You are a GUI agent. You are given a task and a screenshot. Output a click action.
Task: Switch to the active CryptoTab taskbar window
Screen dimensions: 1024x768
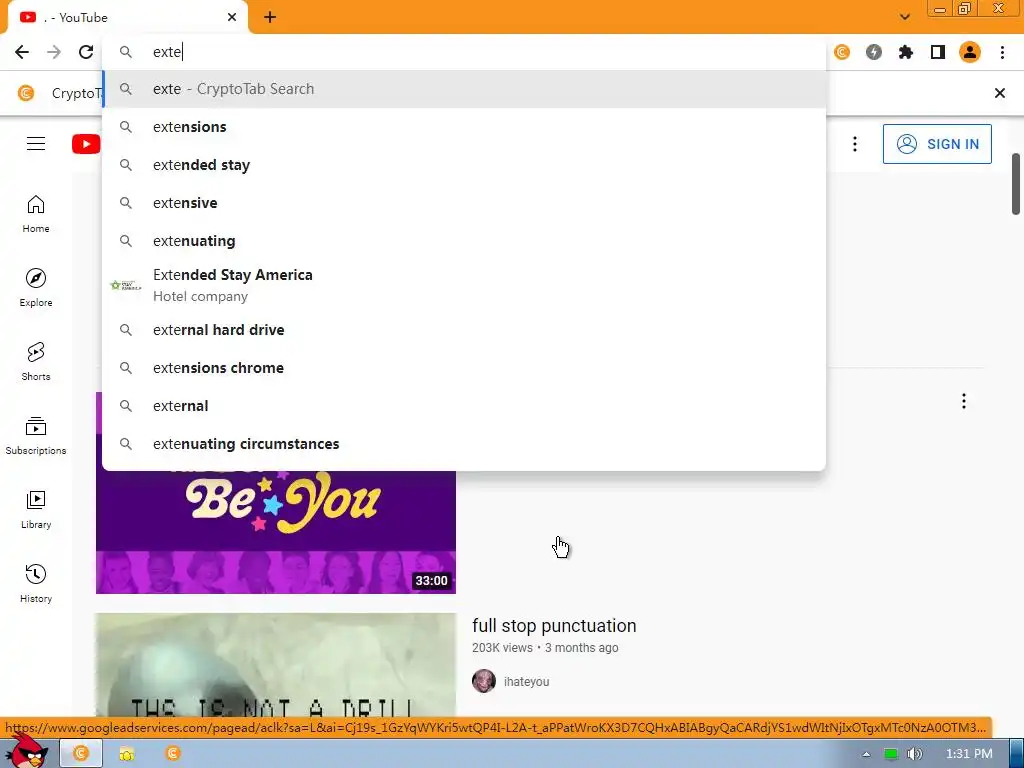81,754
